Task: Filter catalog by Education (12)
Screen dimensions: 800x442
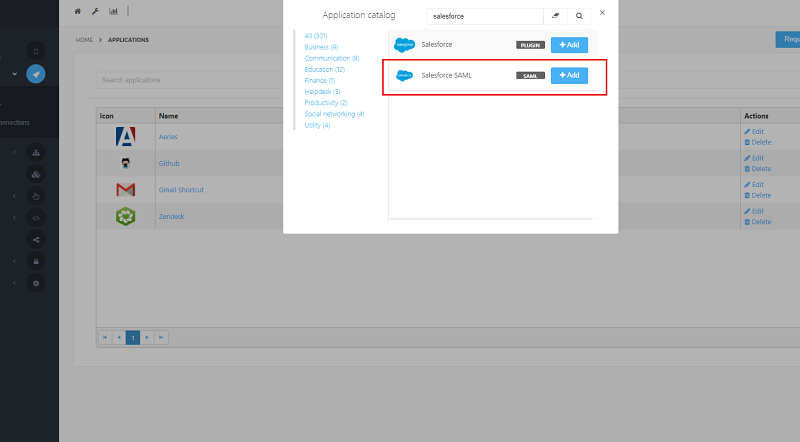Action: 324,69
